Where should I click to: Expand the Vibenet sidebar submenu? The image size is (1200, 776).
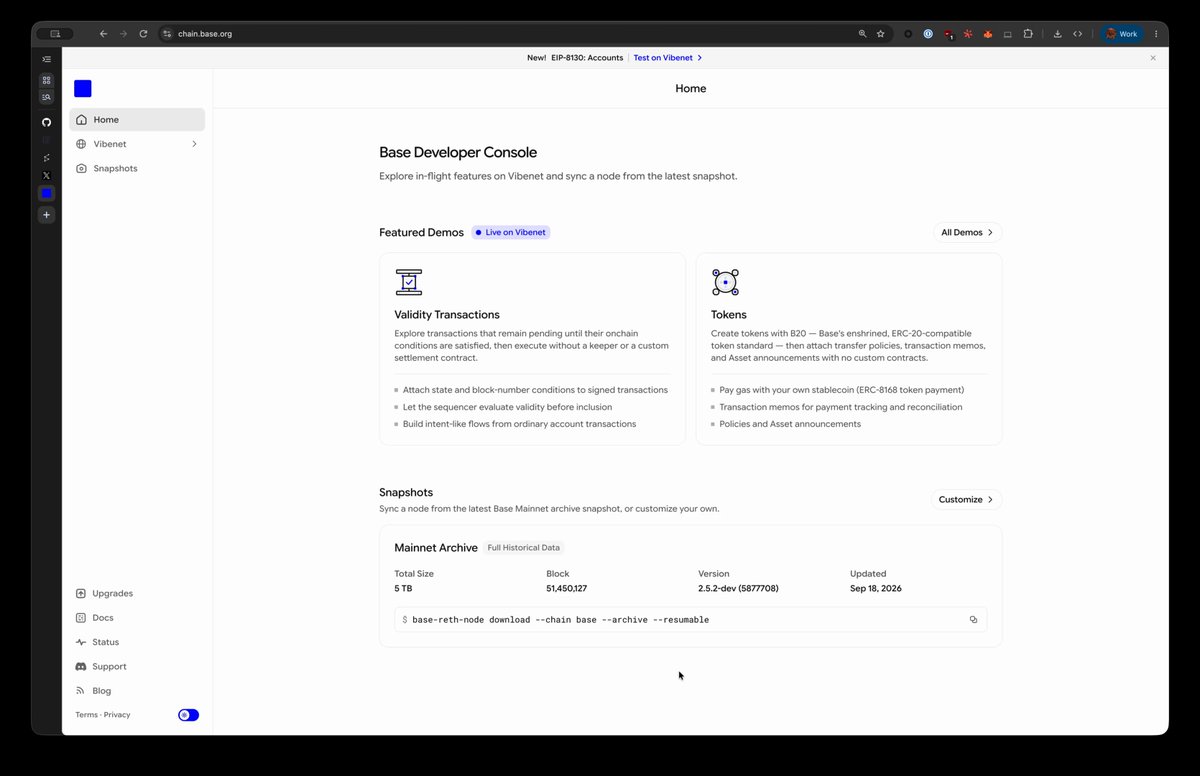194,144
